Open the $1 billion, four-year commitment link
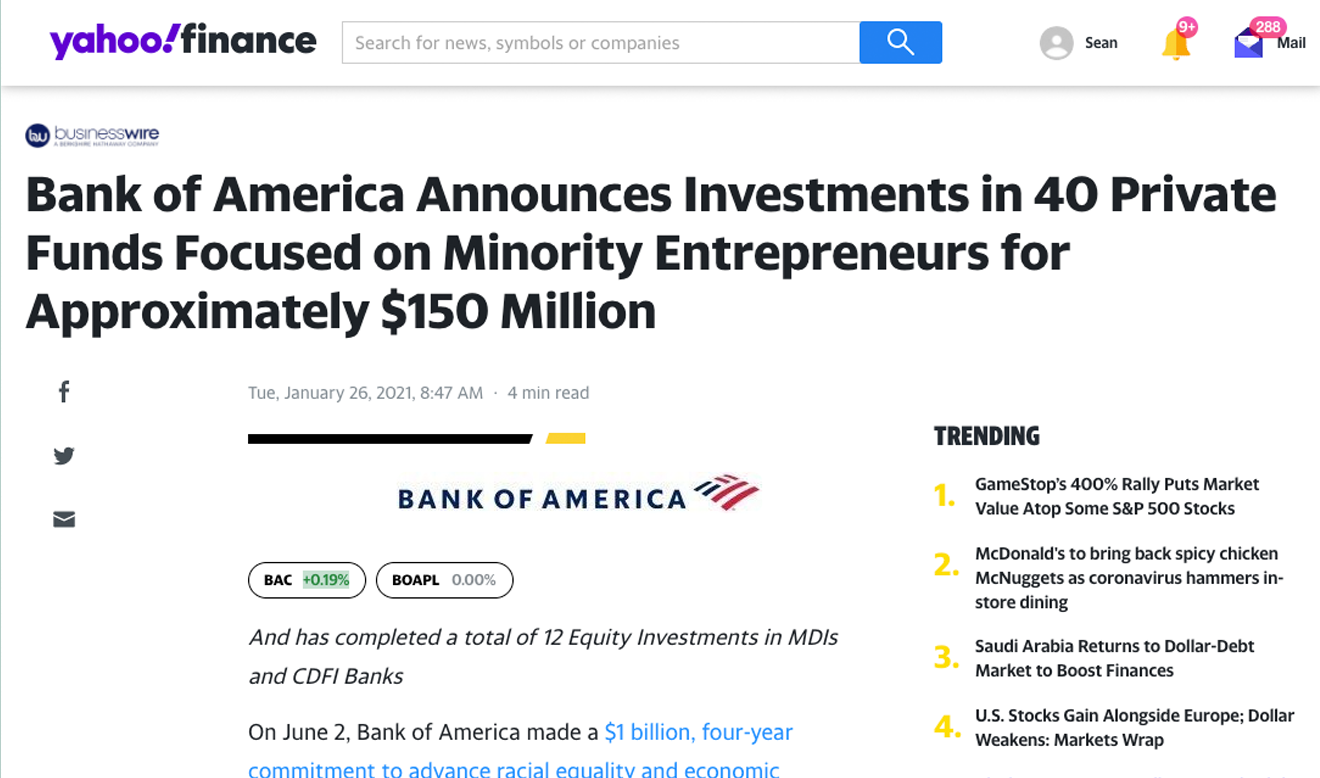The width and height of the screenshot is (1320, 778). 698,732
